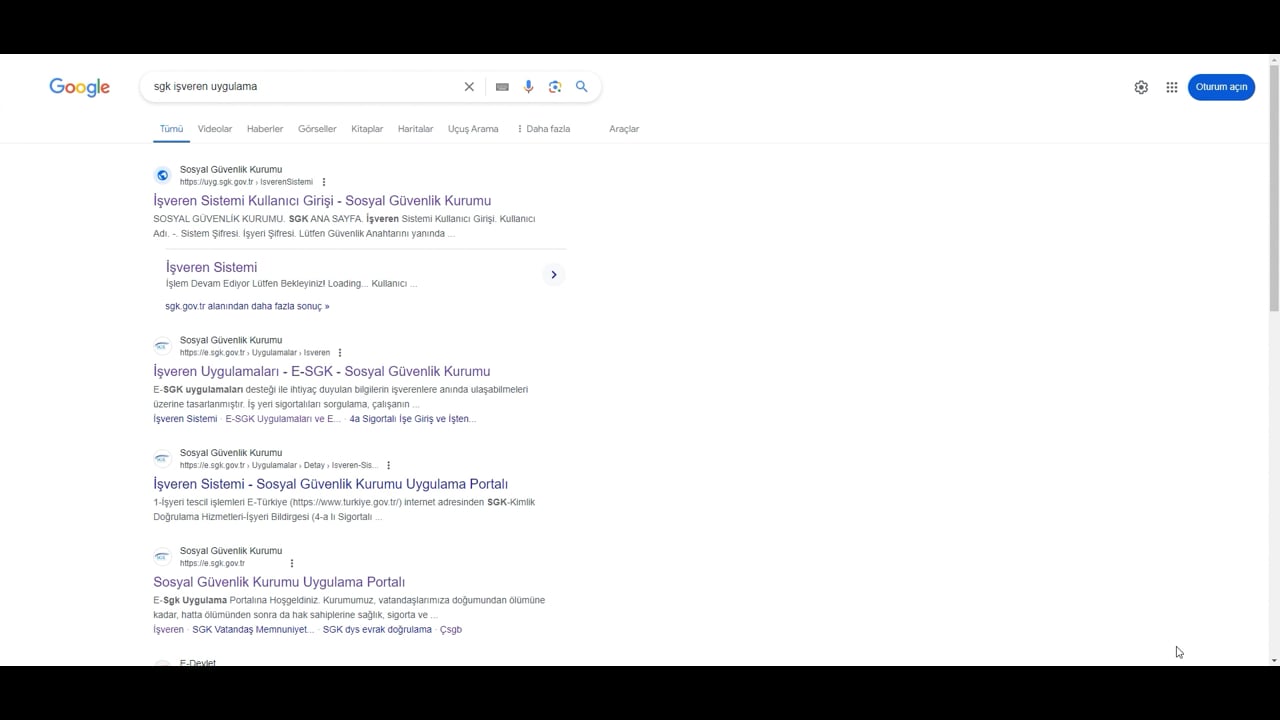This screenshot has height=720, width=1280.
Task: Clear the search box with the X icon
Action: coord(469,87)
